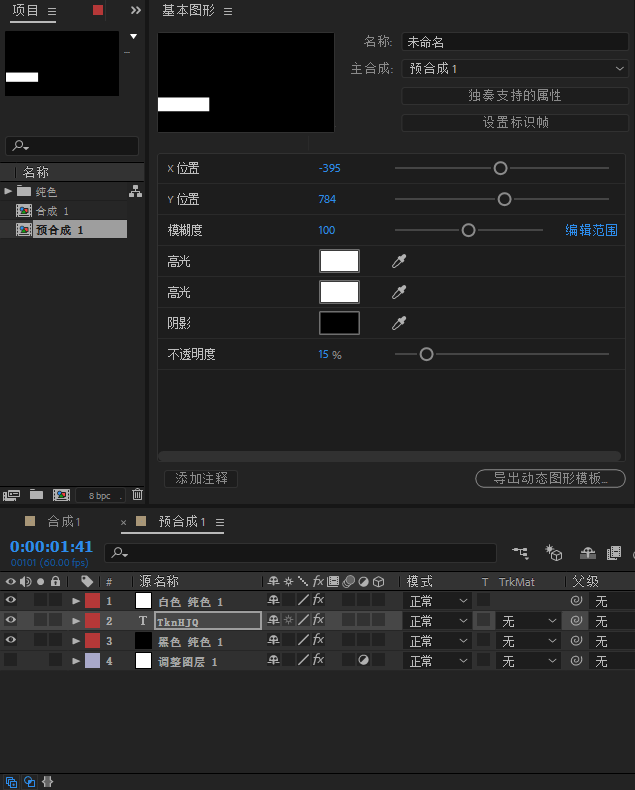Viewport: 635px width, 790px height.
Task: Click the Interpret Footage icon at panel bottom
Action: 12,495
